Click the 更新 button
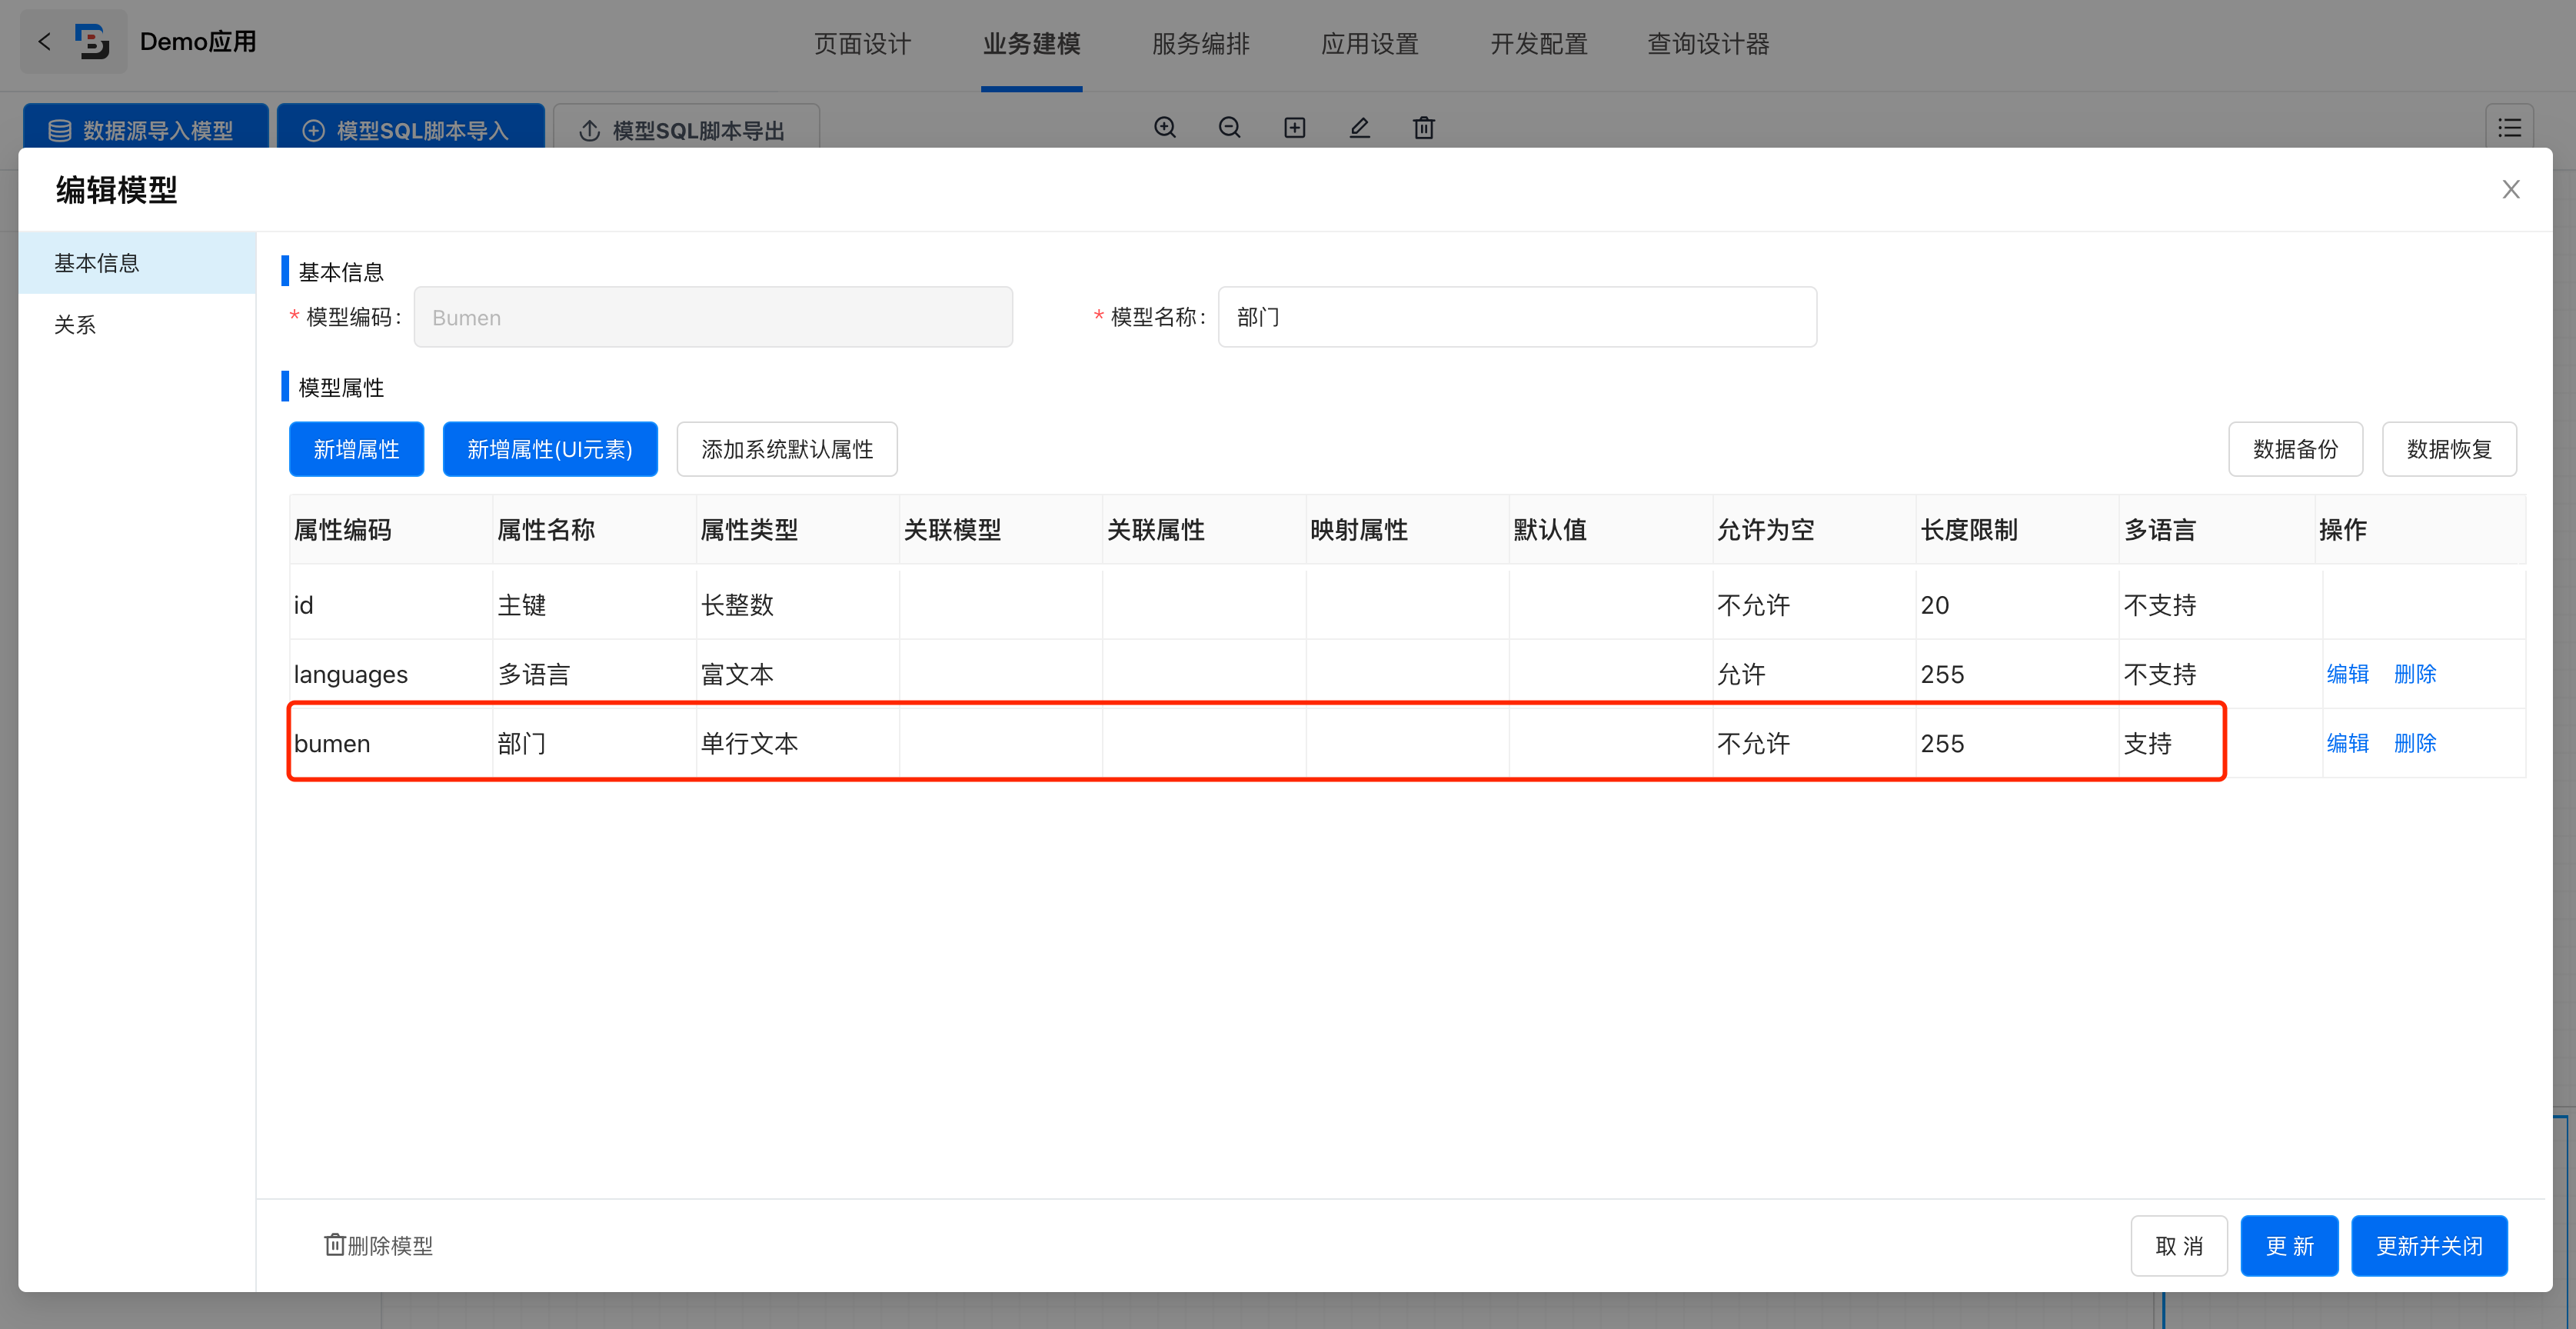The height and width of the screenshot is (1329, 2576). (x=2289, y=1246)
